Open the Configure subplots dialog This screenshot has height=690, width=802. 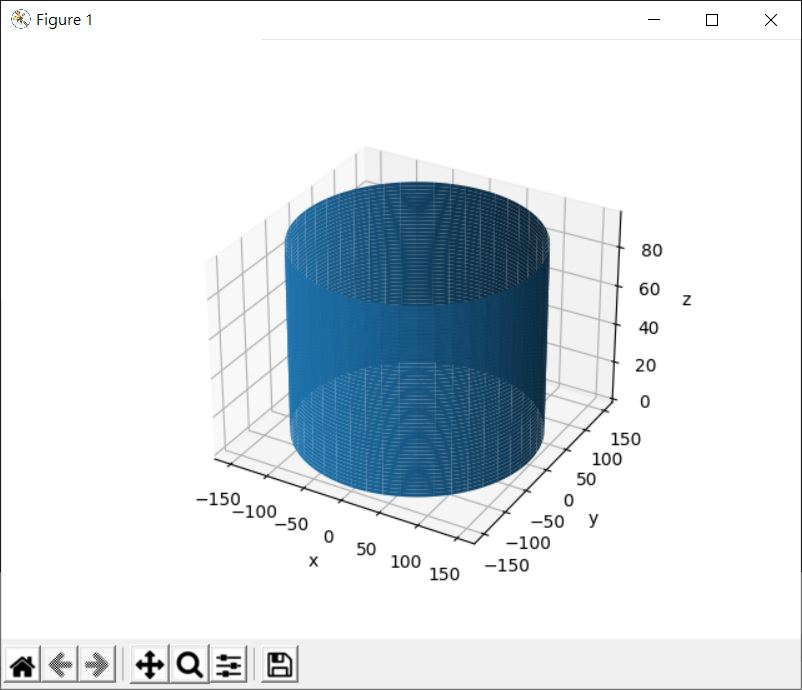click(229, 664)
